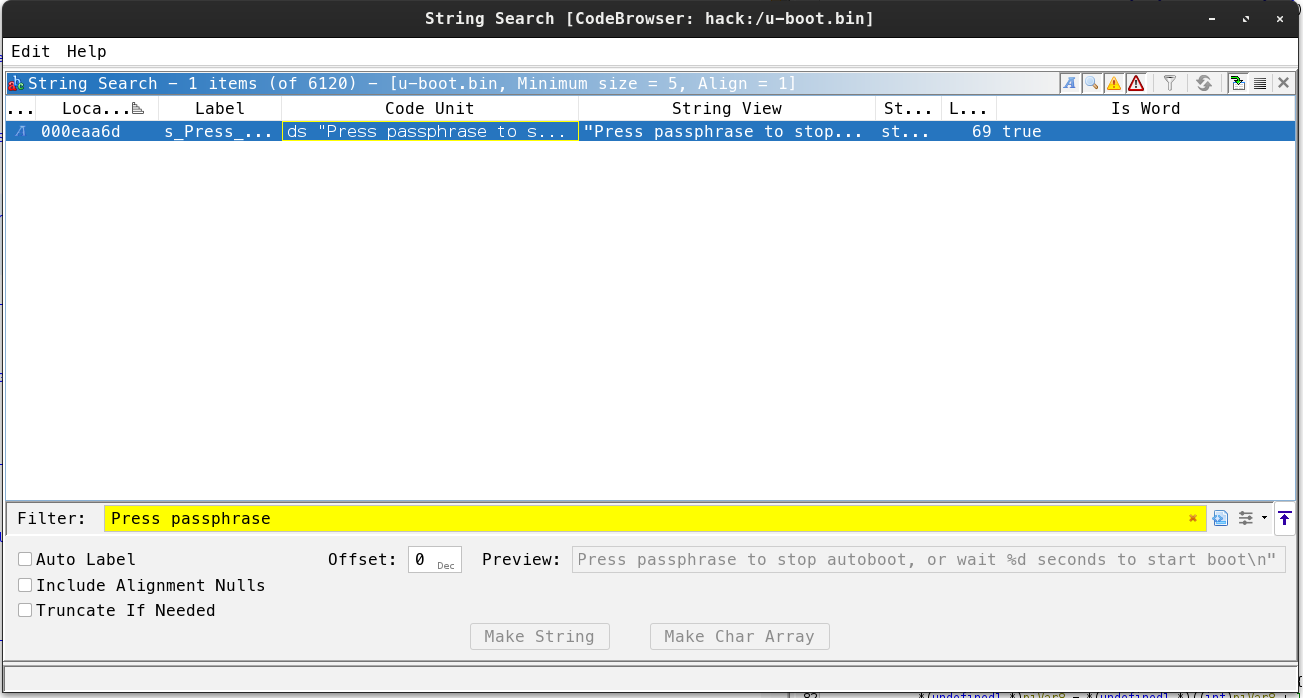Click the Make String button
Viewport: 1303px width, 698px height.
click(539, 636)
